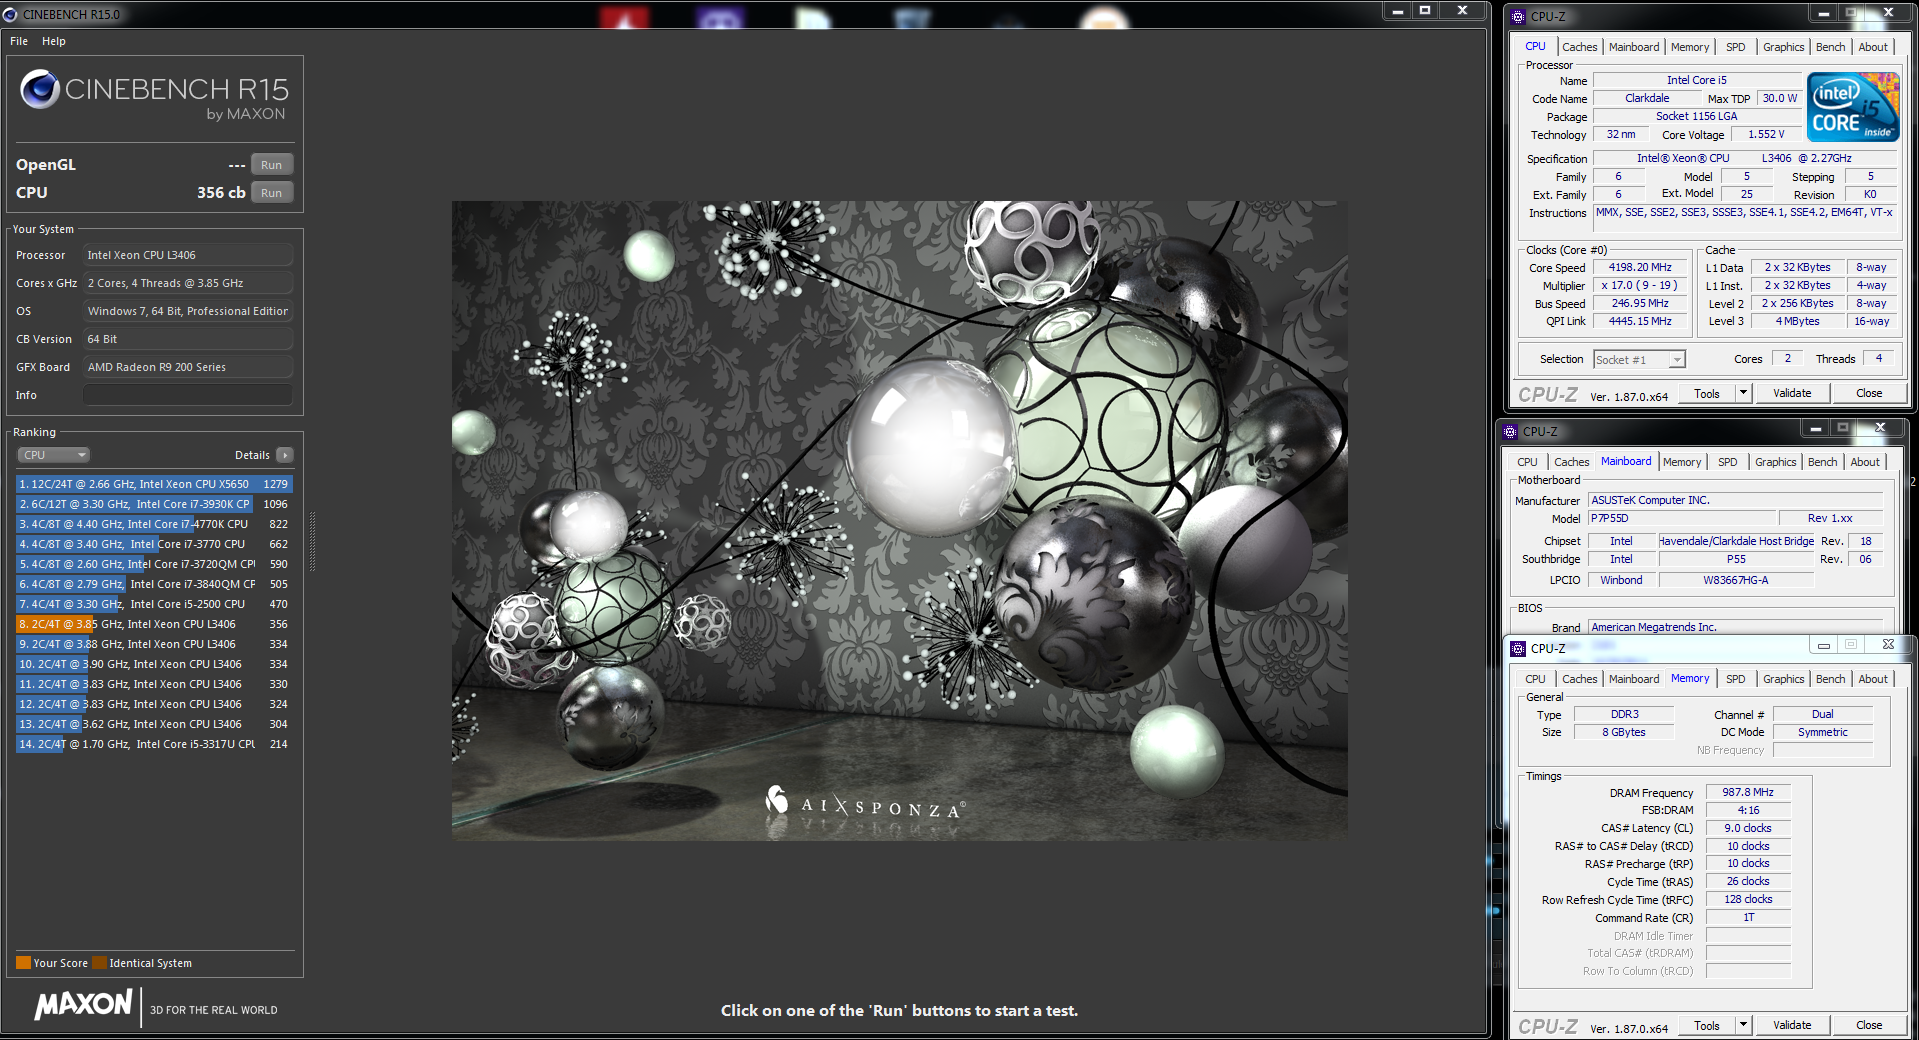The width and height of the screenshot is (1919, 1040).
Task: Click Intel Core i5 logo badge
Action: coord(1853,107)
